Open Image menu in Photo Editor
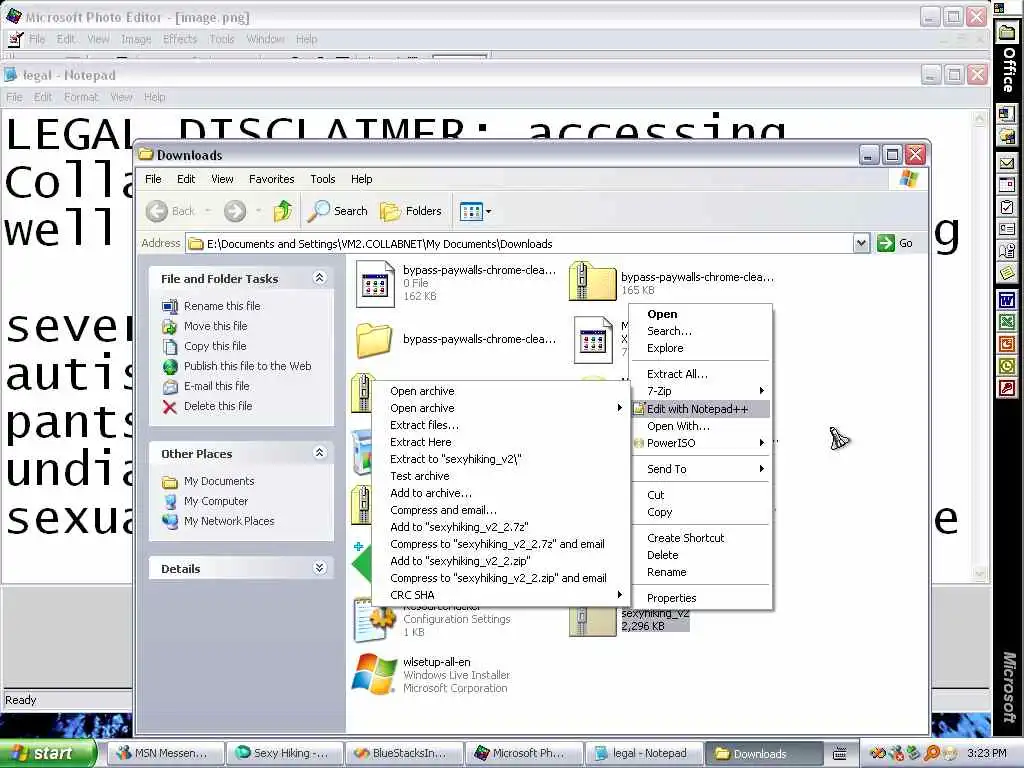Screen dimensions: 1024x768 (136, 39)
